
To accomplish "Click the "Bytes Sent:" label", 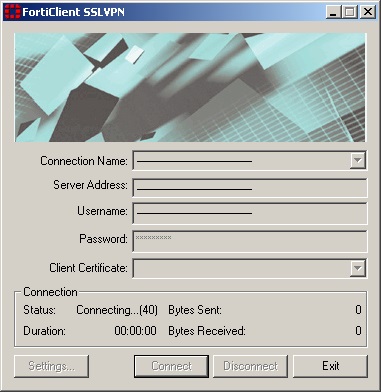I will [195, 310].
